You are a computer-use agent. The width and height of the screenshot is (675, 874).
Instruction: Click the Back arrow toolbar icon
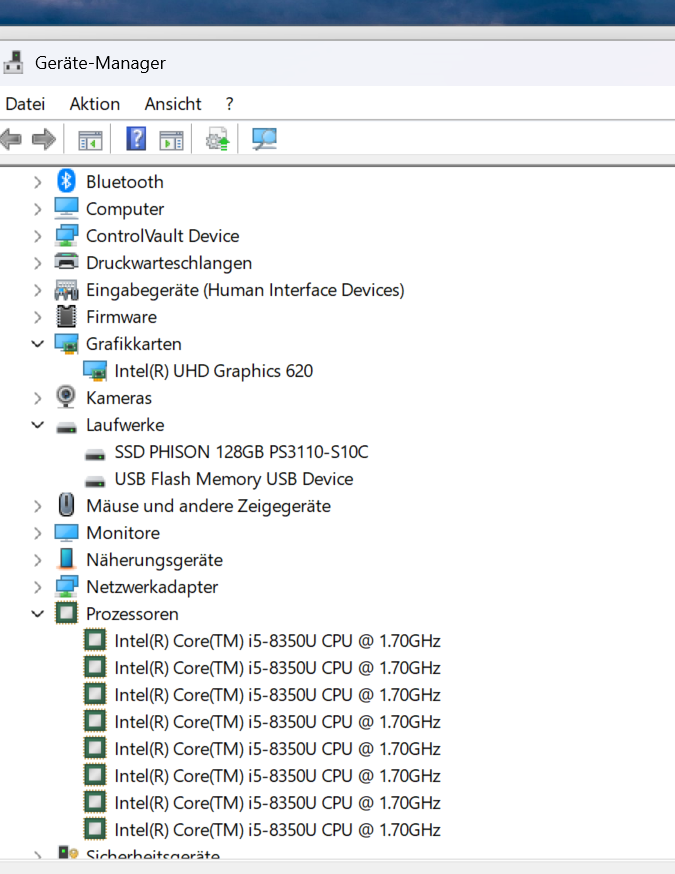coord(11,139)
